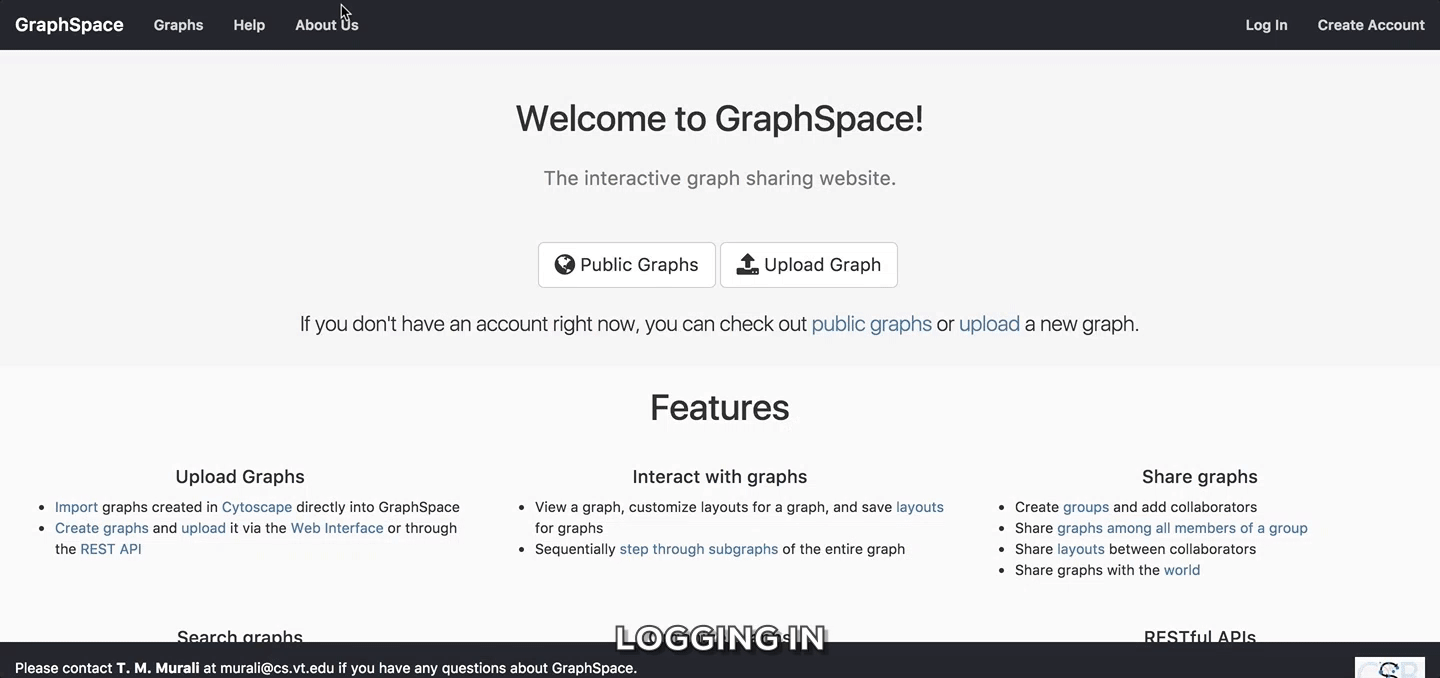Open the 'groups' link under Share graphs
The width and height of the screenshot is (1440, 678).
[1086, 507]
